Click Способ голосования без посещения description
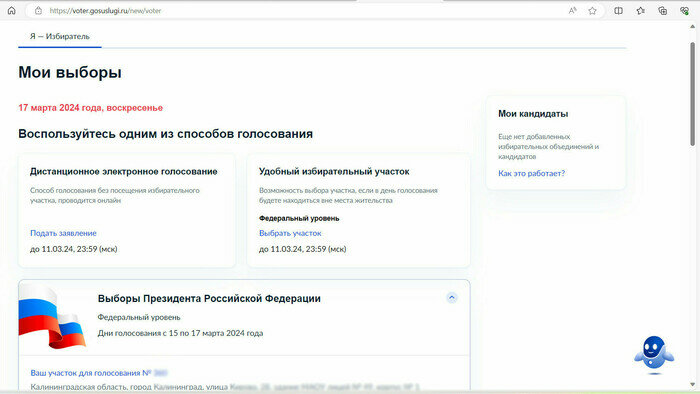Screen dimensions: 700x394 [115, 195]
